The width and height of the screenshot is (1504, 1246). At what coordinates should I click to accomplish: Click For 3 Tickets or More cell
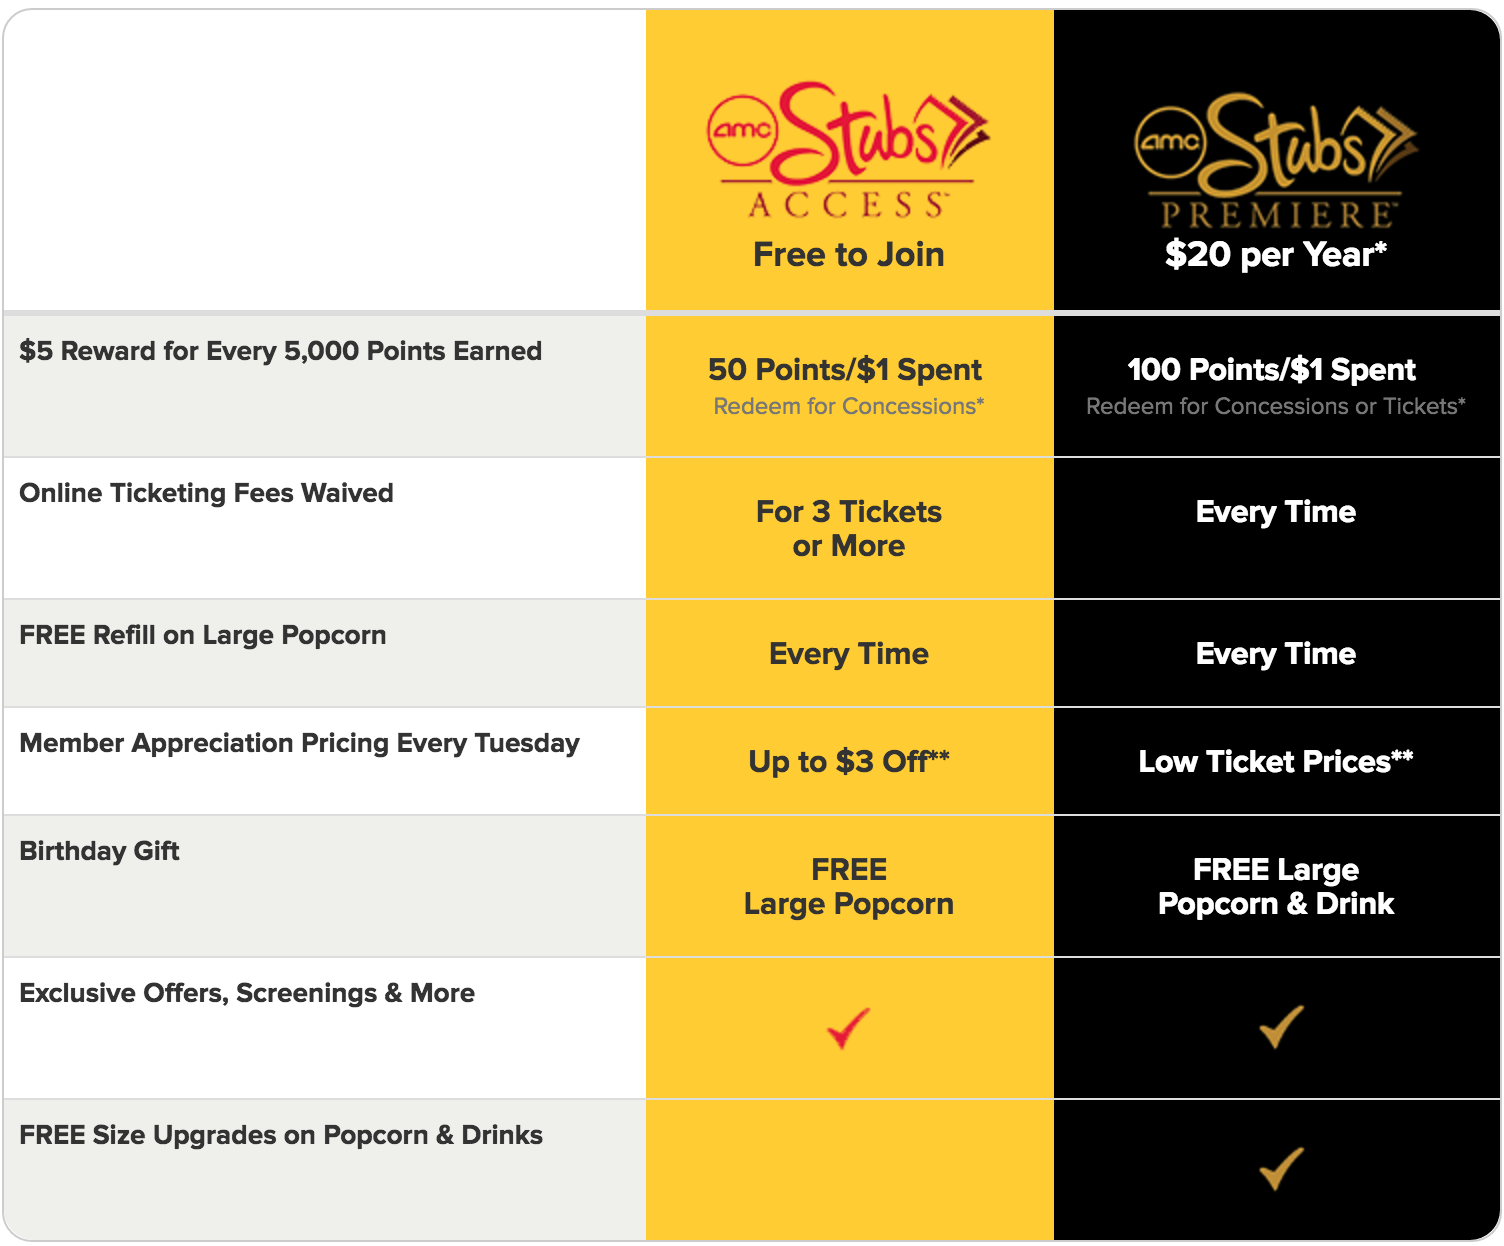849,529
